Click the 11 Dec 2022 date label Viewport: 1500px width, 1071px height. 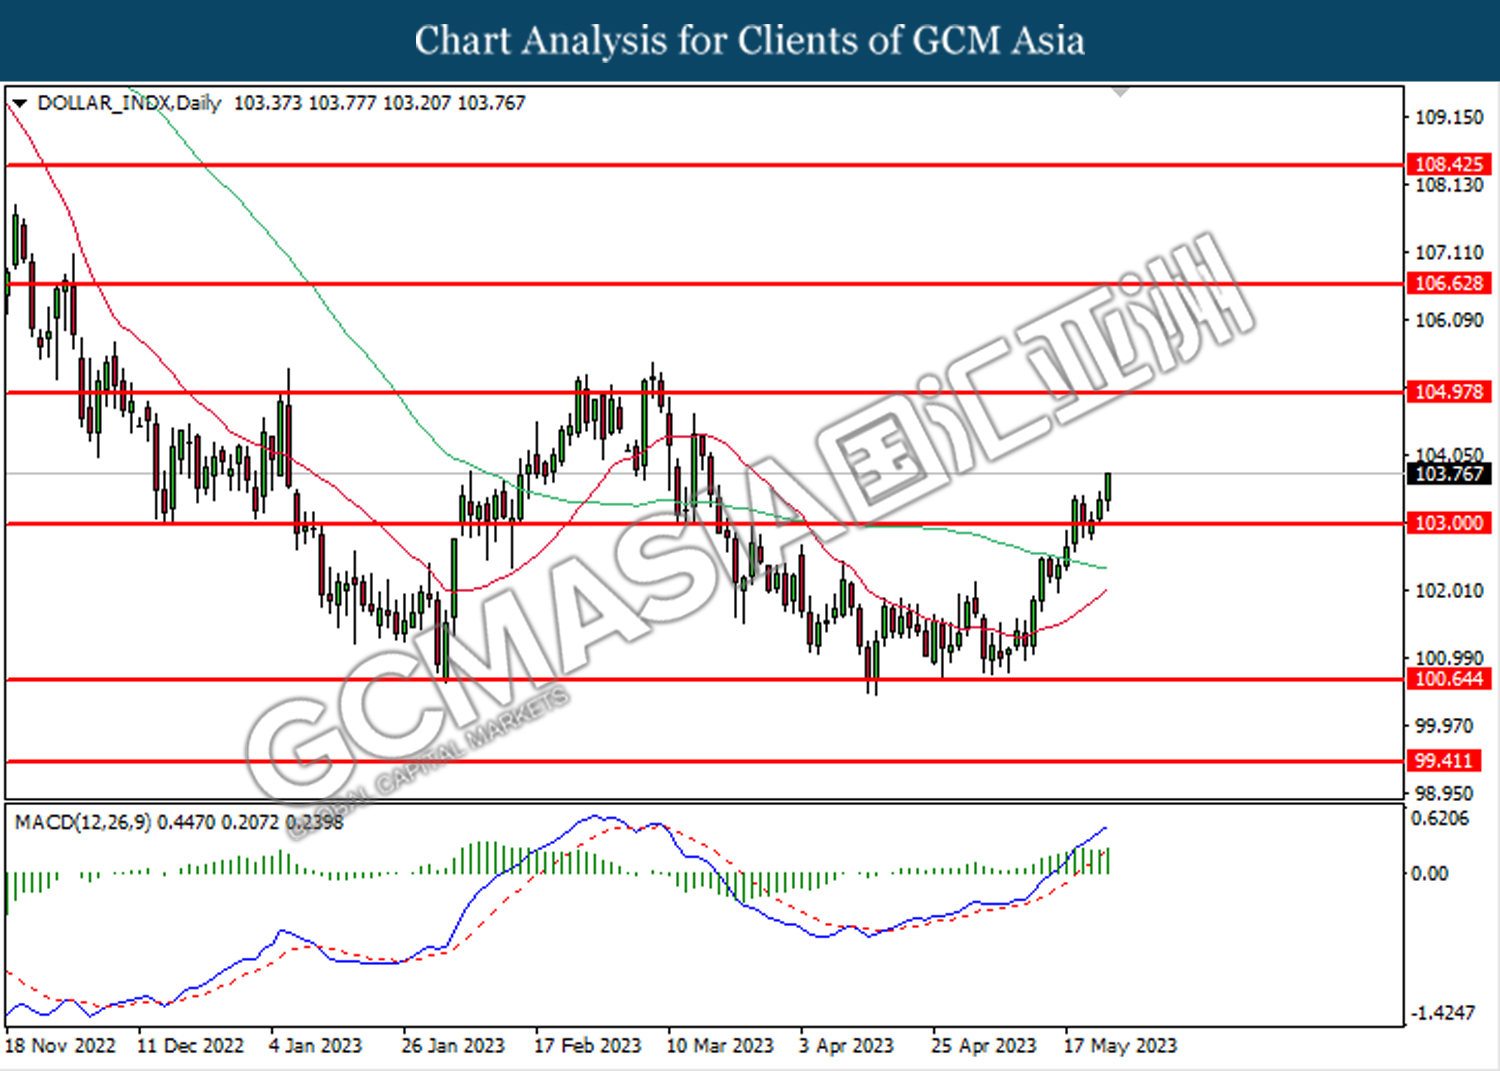tap(190, 1046)
